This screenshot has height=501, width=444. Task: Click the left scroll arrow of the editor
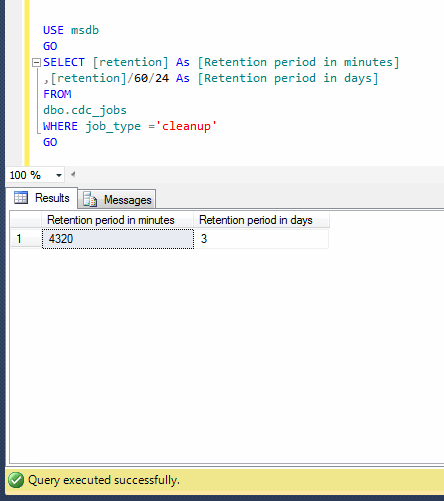click(73, 174)
